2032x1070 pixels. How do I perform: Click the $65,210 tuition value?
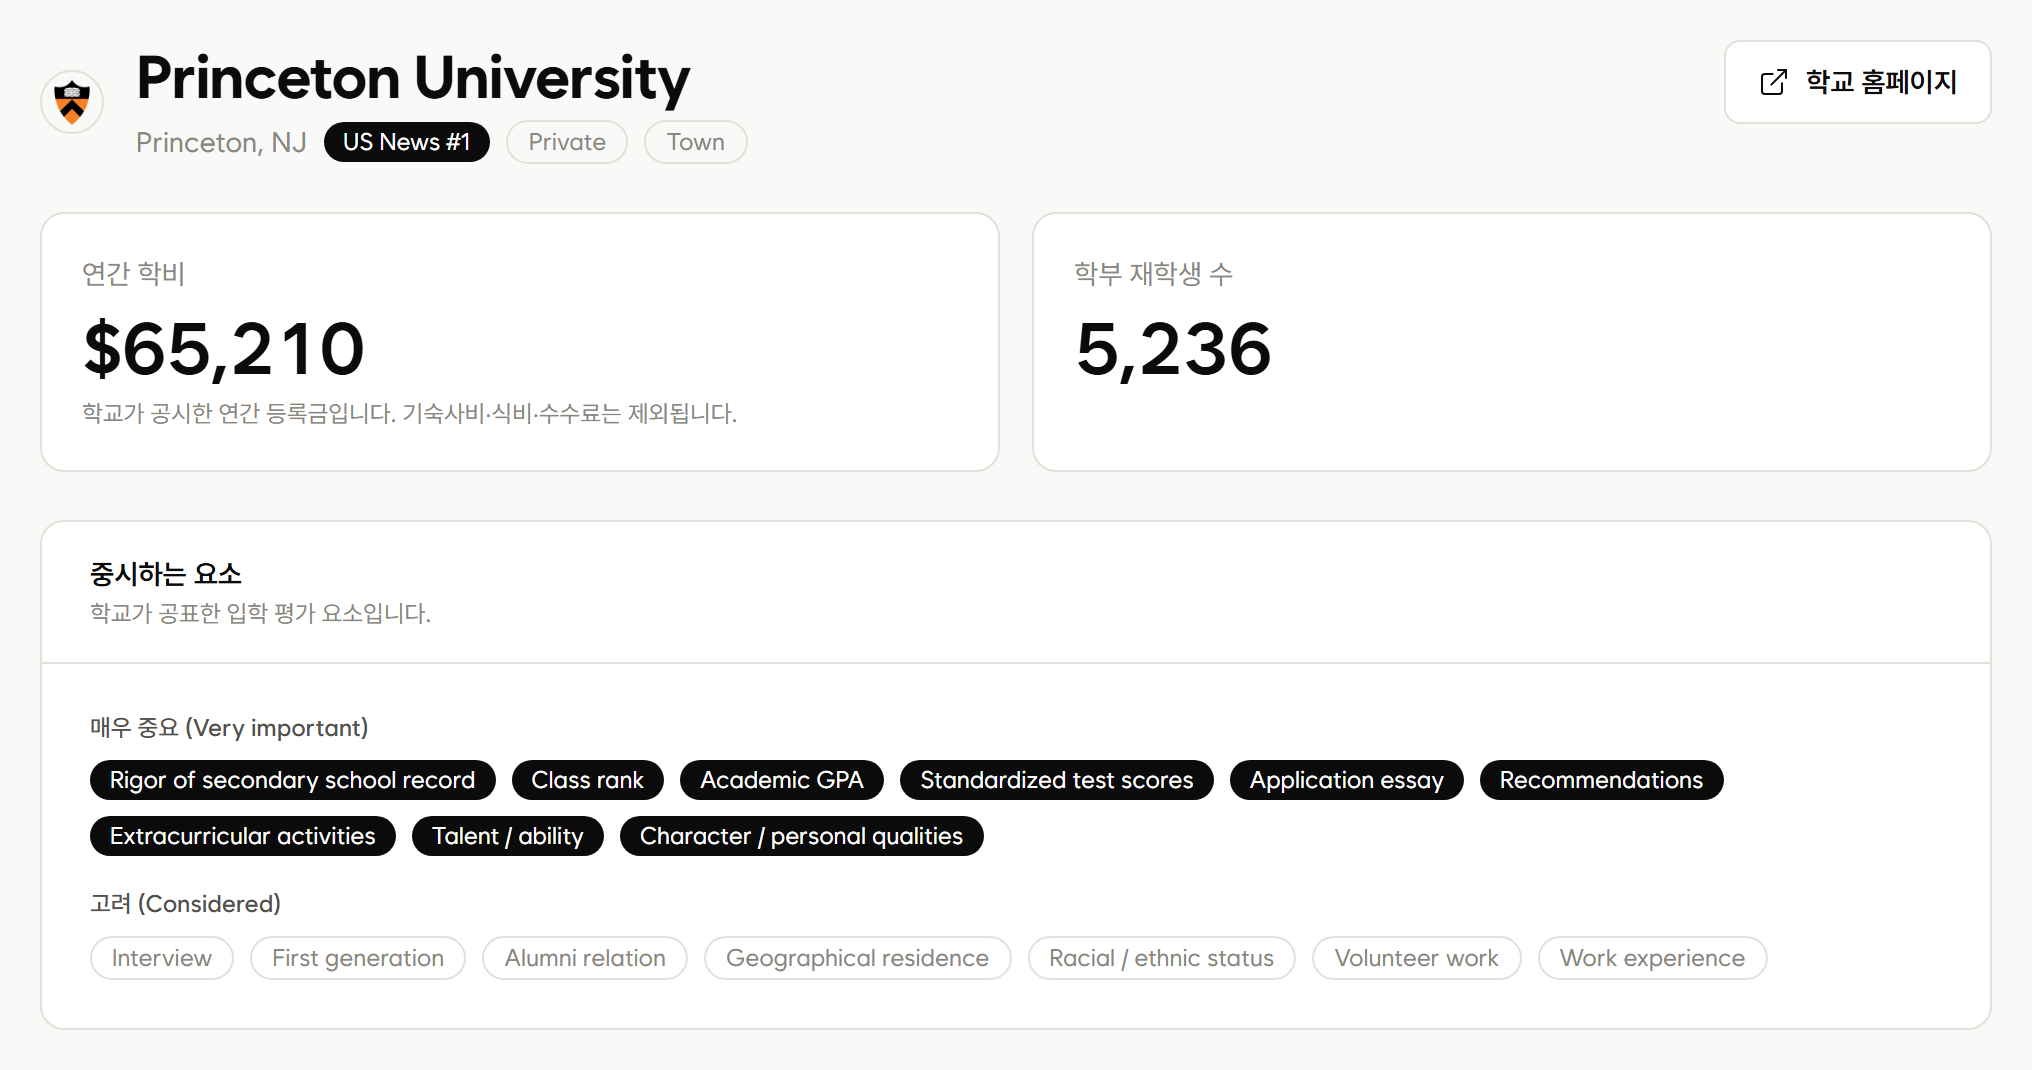(x=224, y=349)
